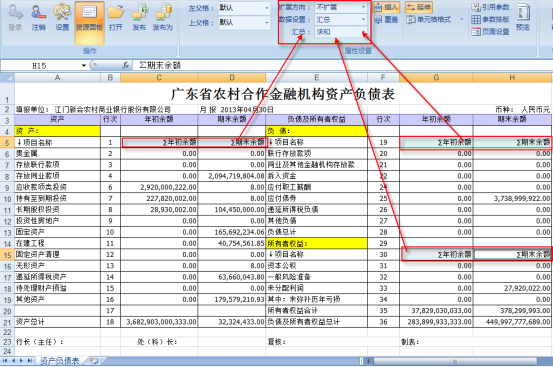Toggle the 资源面板 resource panel button

pos(89,23)
